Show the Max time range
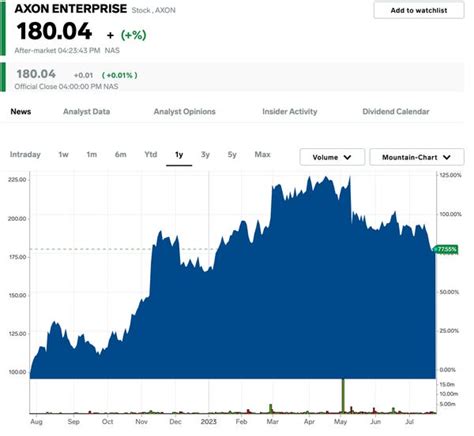This screenshot has width=474, height=436. (262, 155)
